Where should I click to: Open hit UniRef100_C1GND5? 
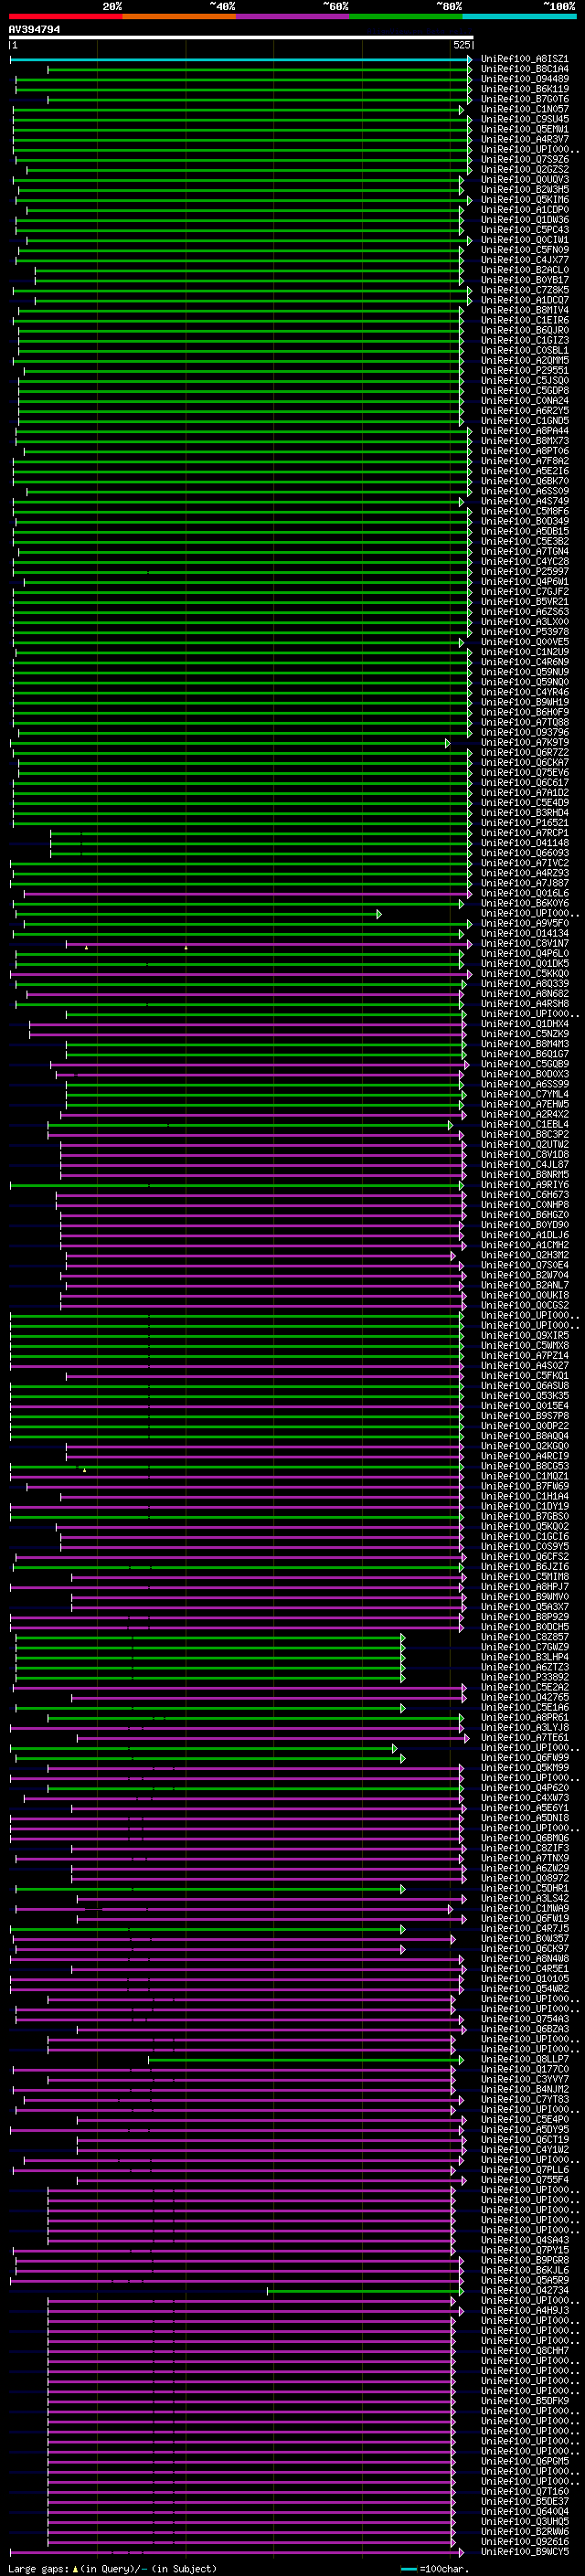click(x=525, y=421)
